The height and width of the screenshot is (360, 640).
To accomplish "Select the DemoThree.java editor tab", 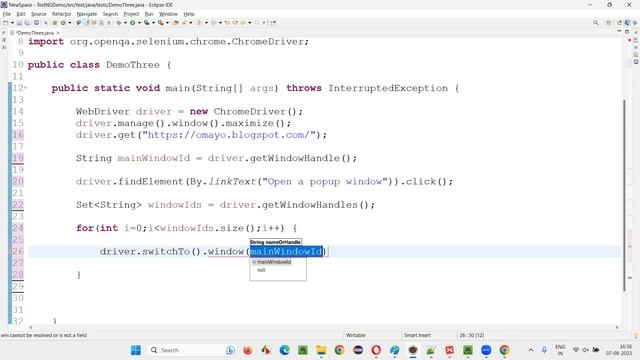I will coord(35,33).
